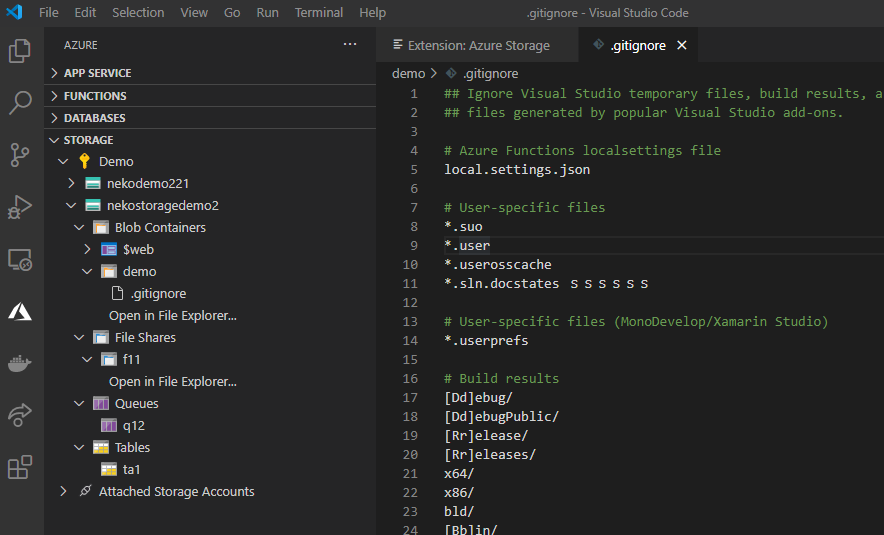Image resolution: width=884 pixels, height=535 pixels.
Task: Close the .gitignore editor tab
Action: click(682, 45)
